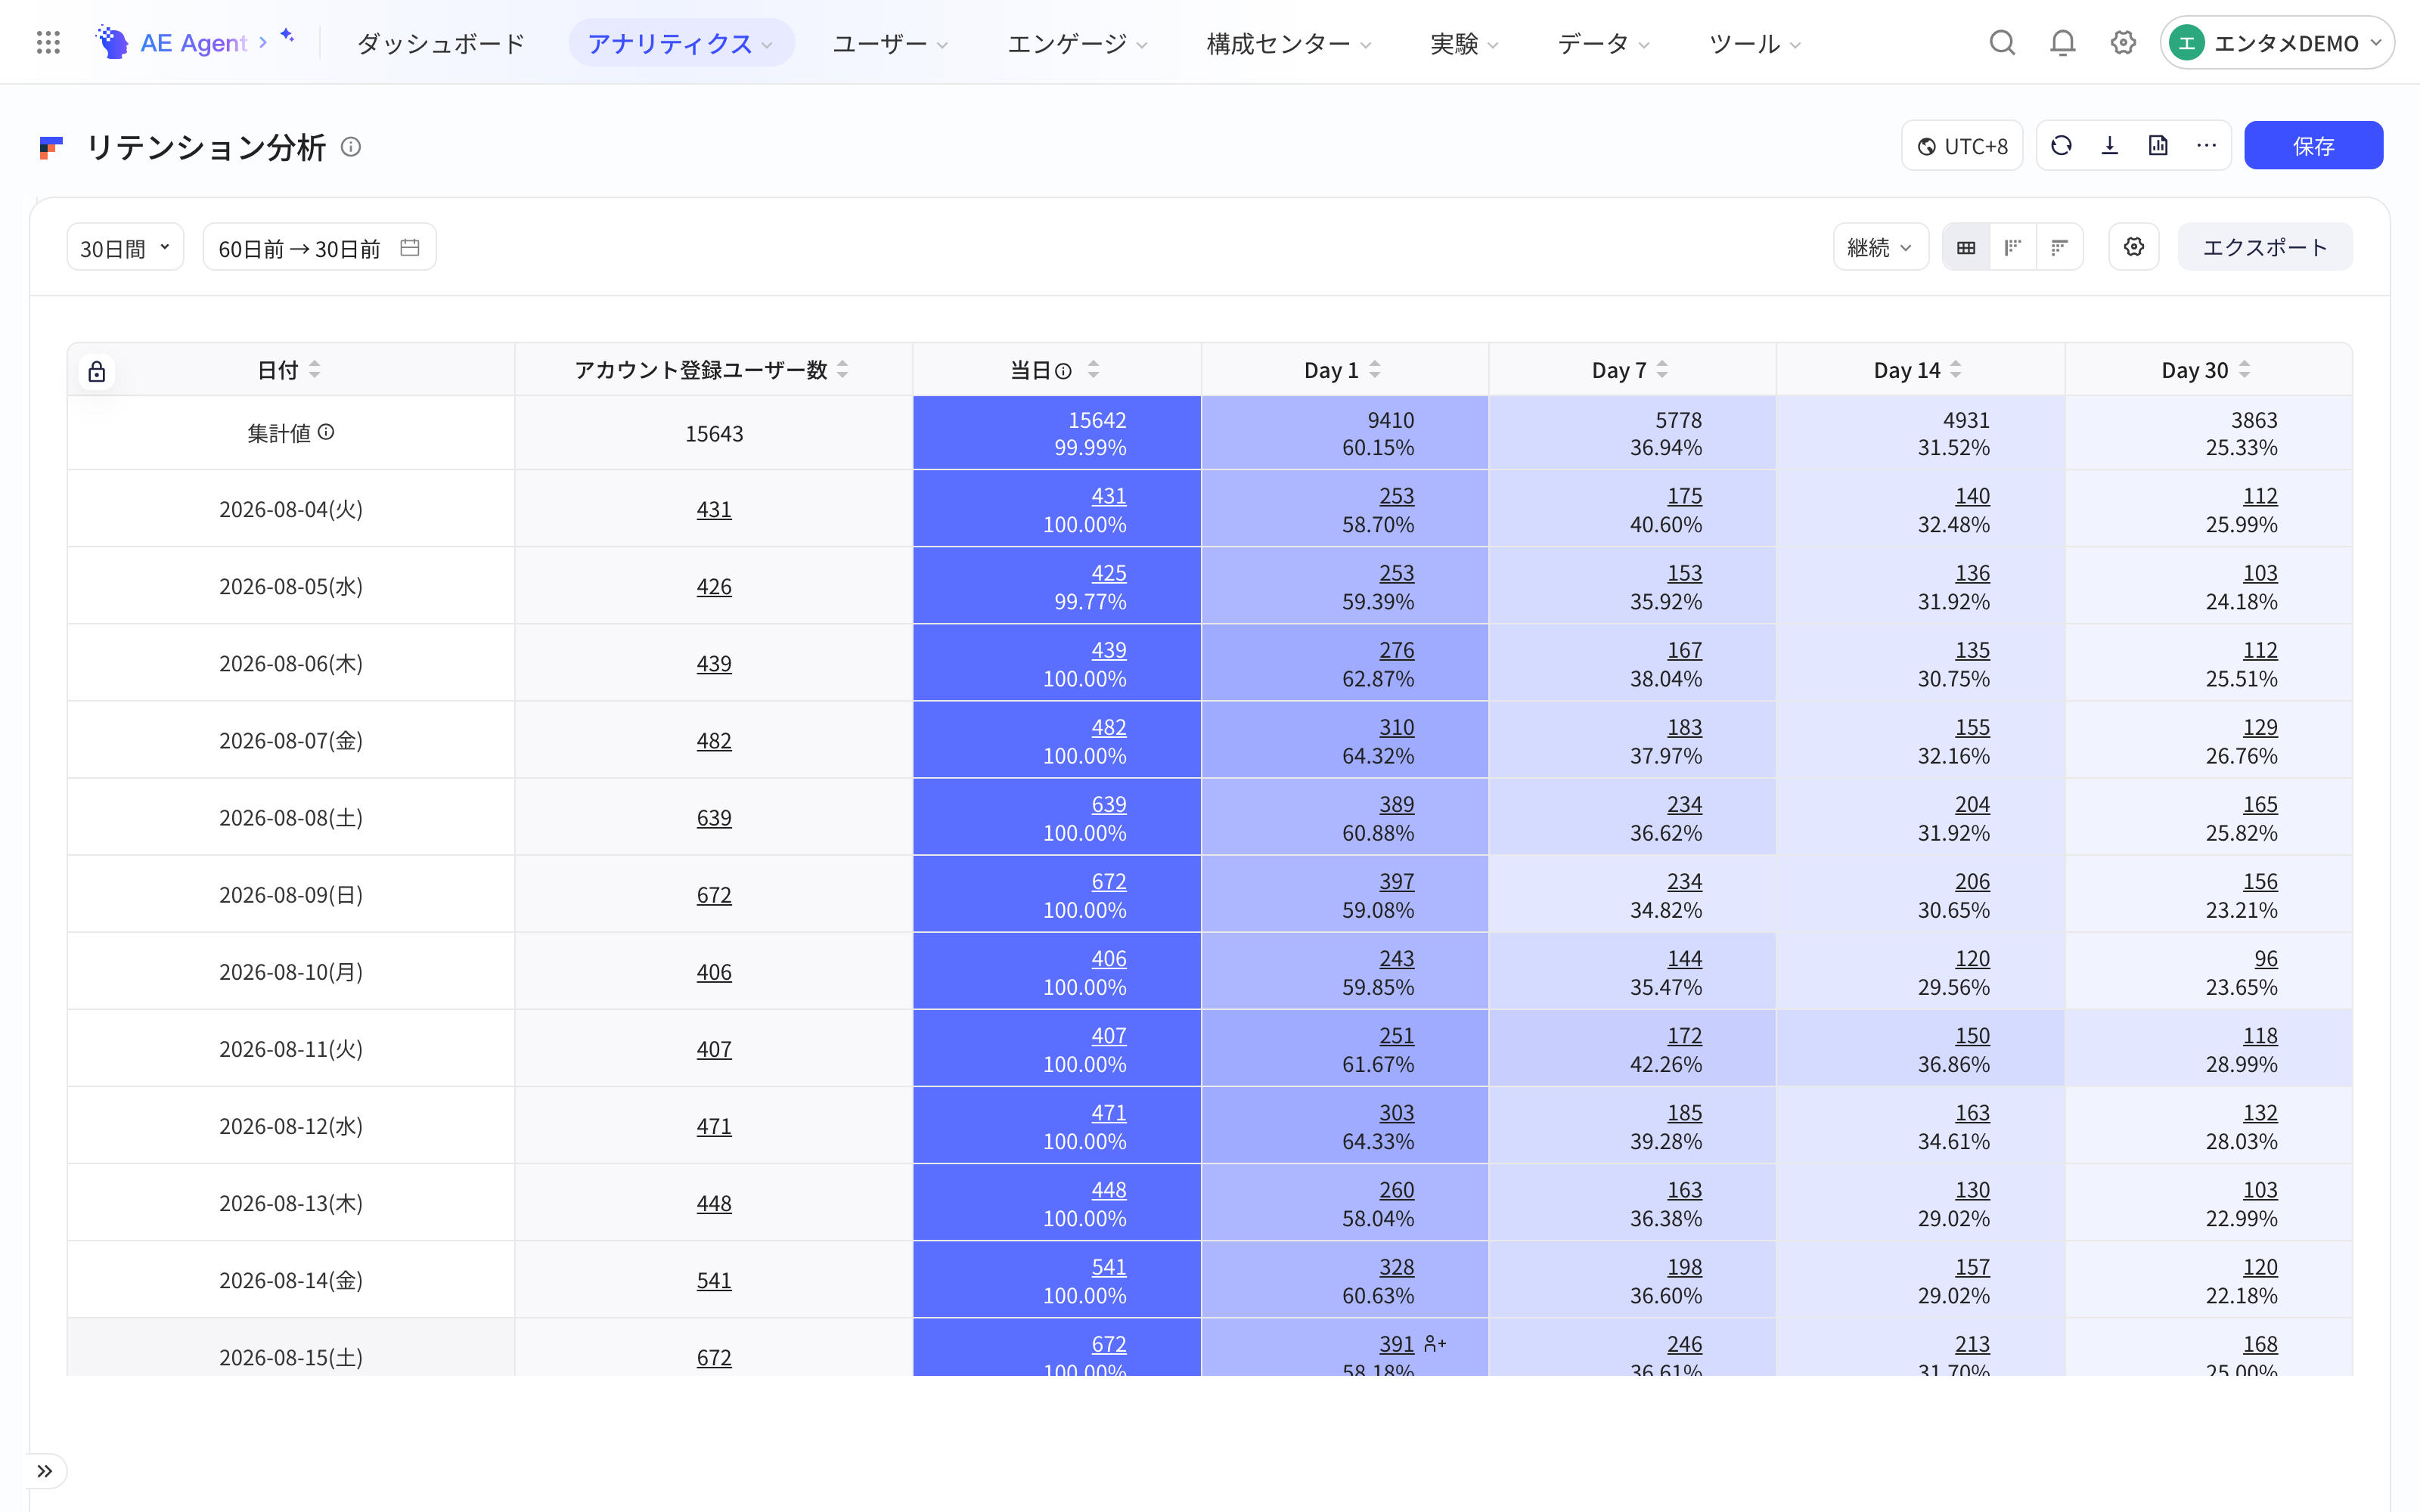Switch to vertical bar chart view
This screenshot has height=1512, width=2420.
[2013, 247]
